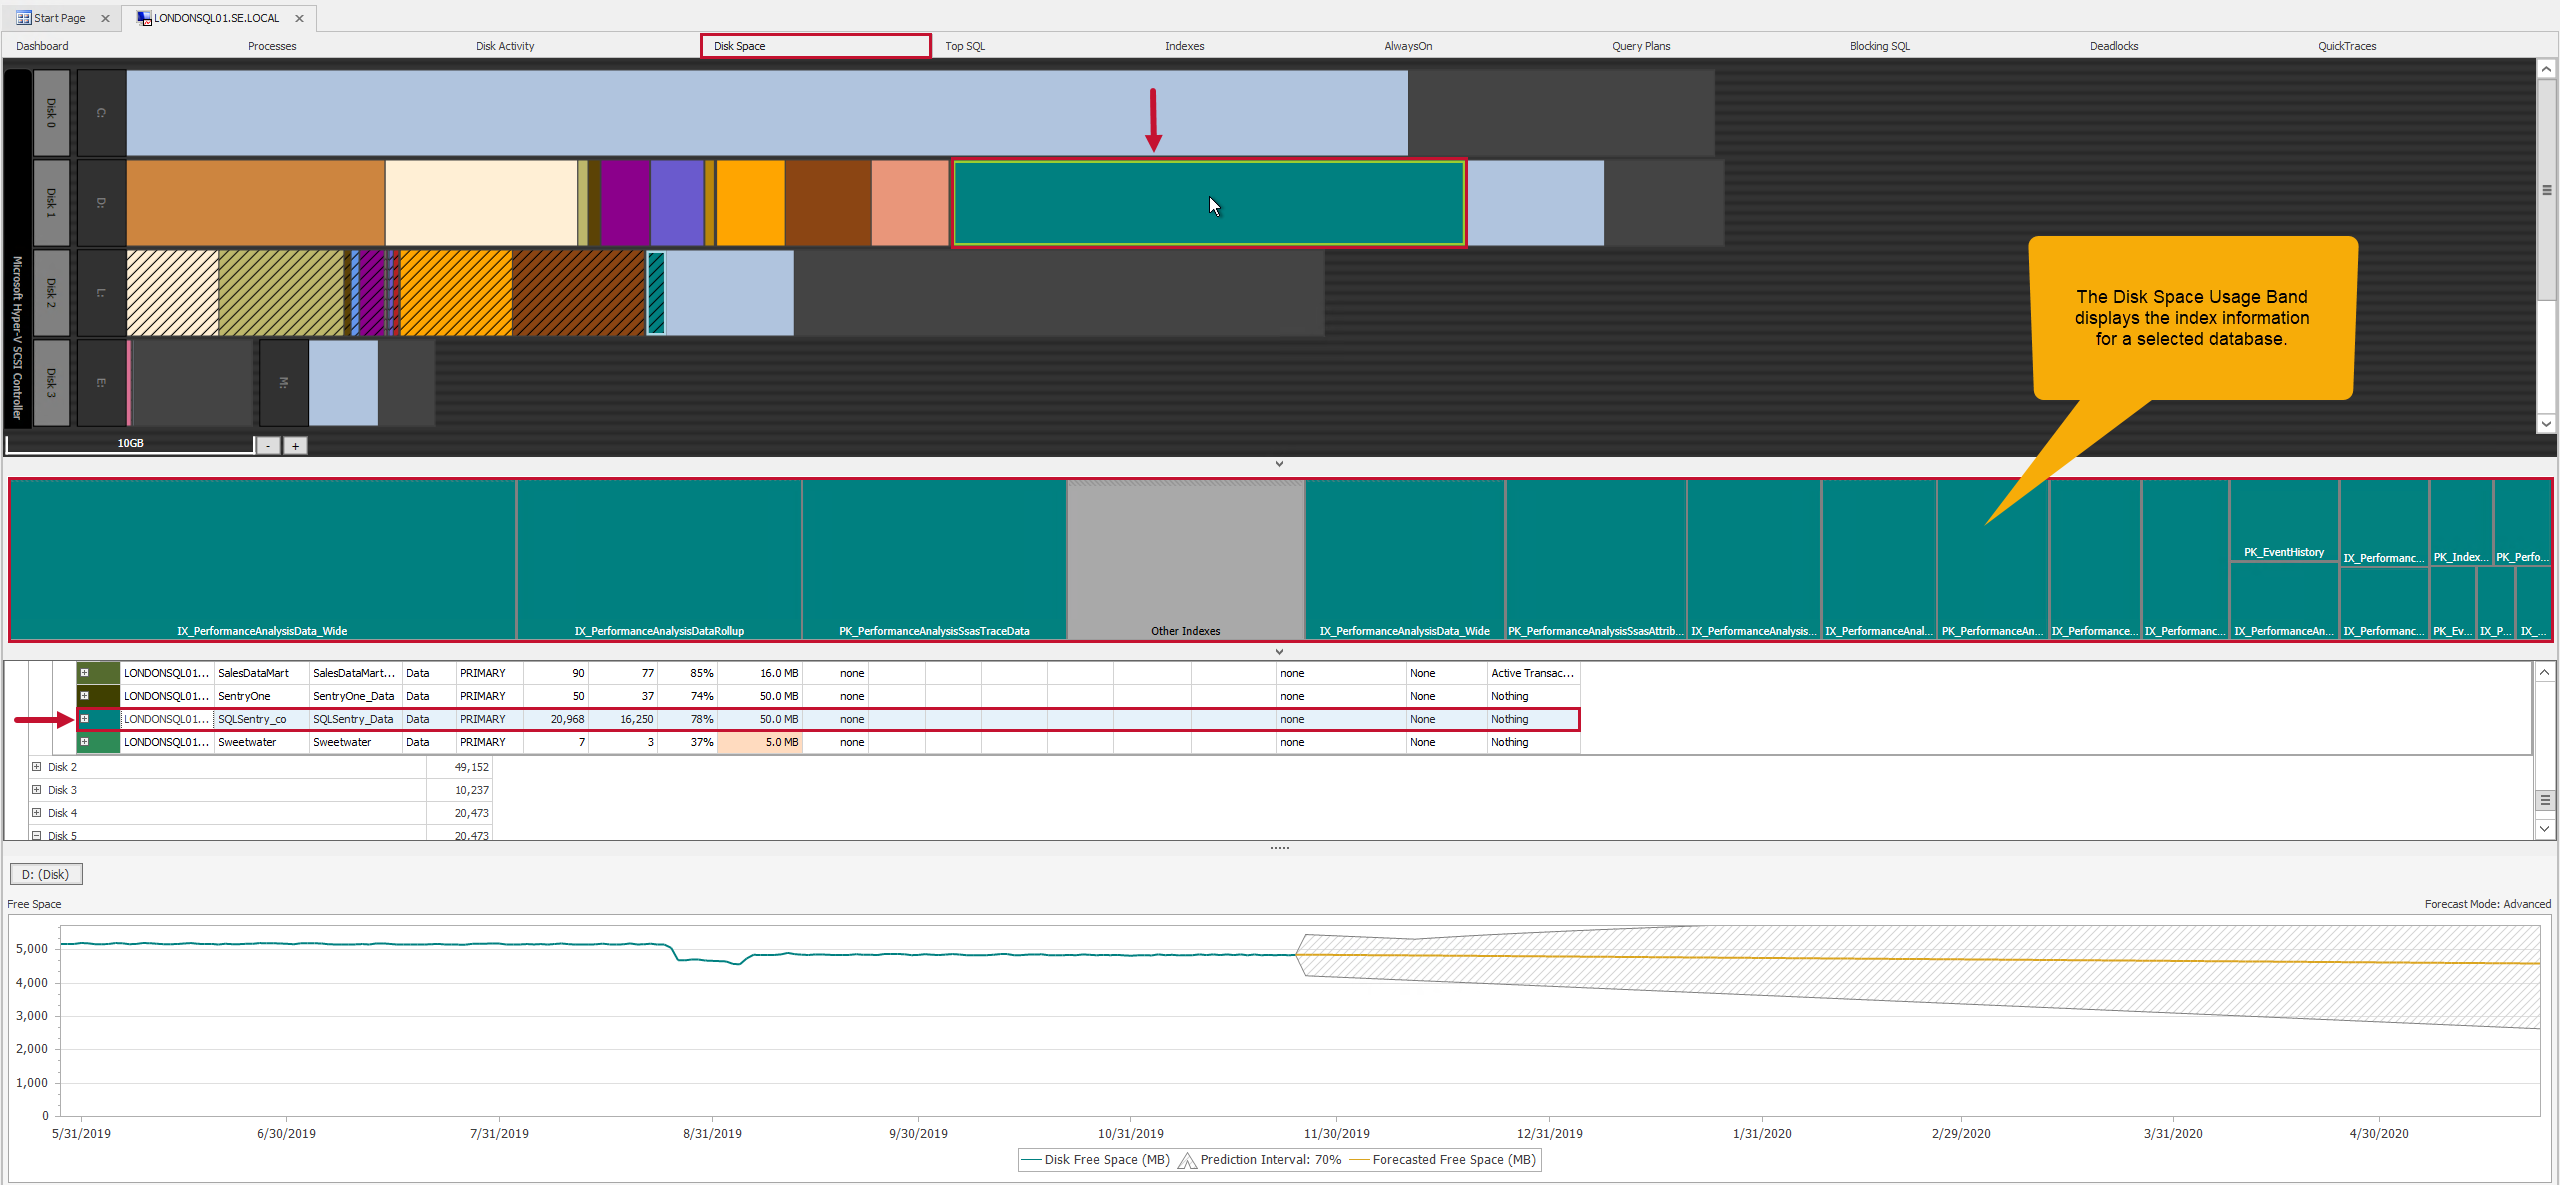The height and width of the screenshot is (1185, 2560).
Task: Click the zoom out minus button beside 10GB
Action: coord(268,446)
